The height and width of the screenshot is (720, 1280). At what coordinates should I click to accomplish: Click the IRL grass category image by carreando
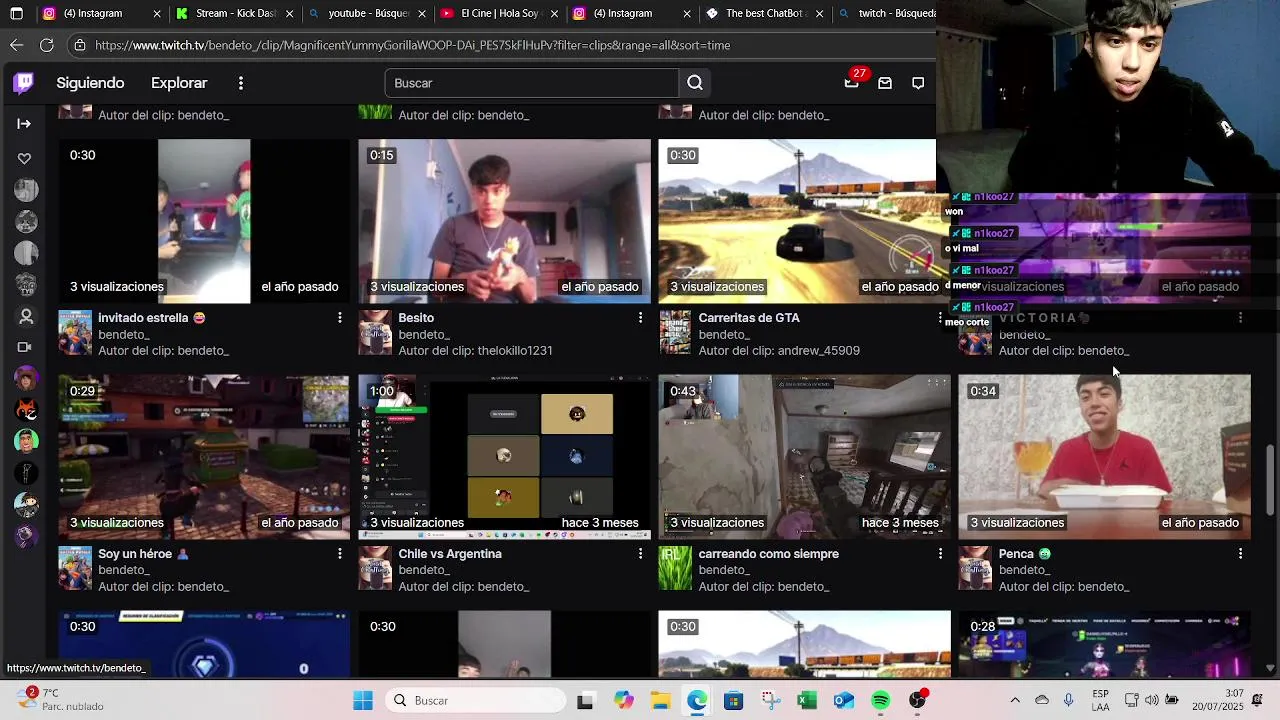(675, 568)
